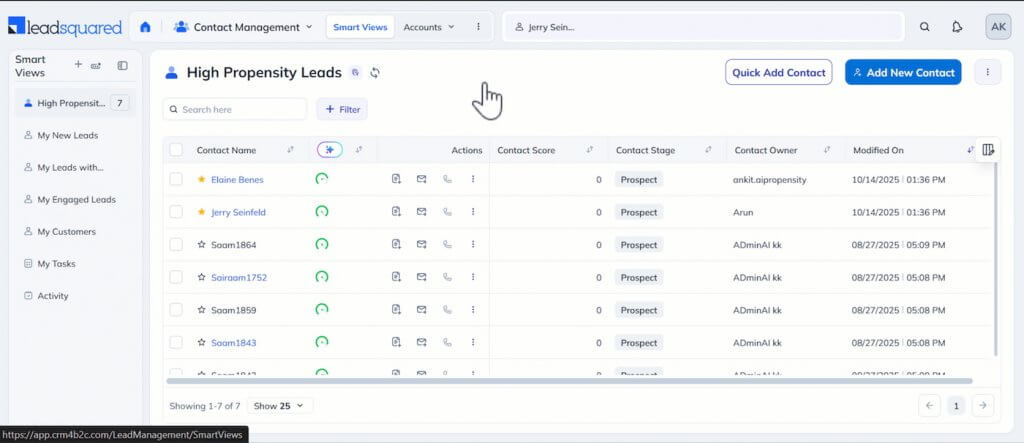The image size is (1024, 443).
Task: Go to next page arrow
Action: 983,405
